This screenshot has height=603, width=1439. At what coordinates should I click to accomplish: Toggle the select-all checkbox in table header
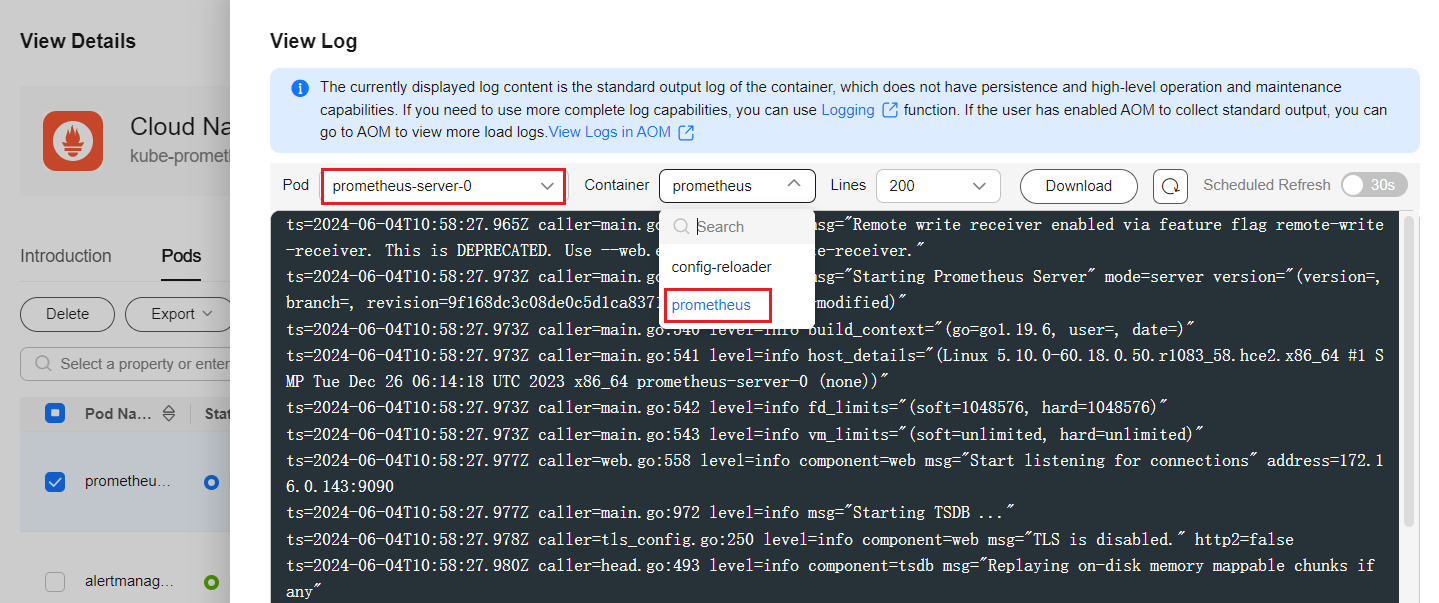coord(55,413)
